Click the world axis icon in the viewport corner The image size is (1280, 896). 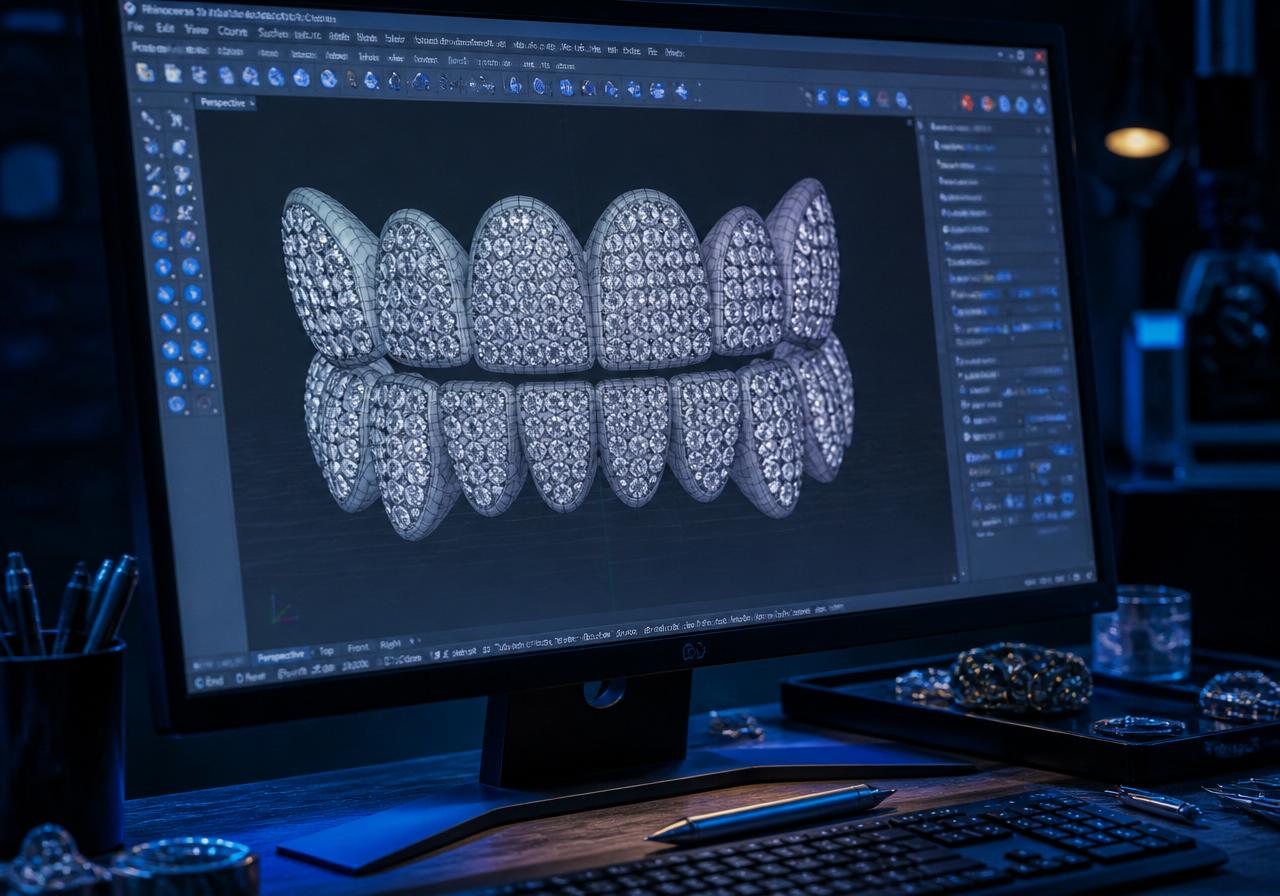(x=283, y=609)
